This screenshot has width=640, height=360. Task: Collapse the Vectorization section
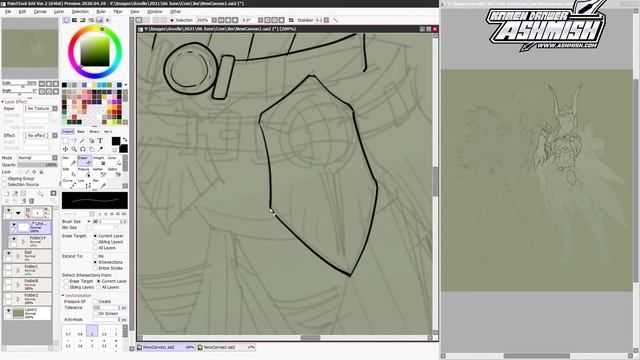coord(63,296)
